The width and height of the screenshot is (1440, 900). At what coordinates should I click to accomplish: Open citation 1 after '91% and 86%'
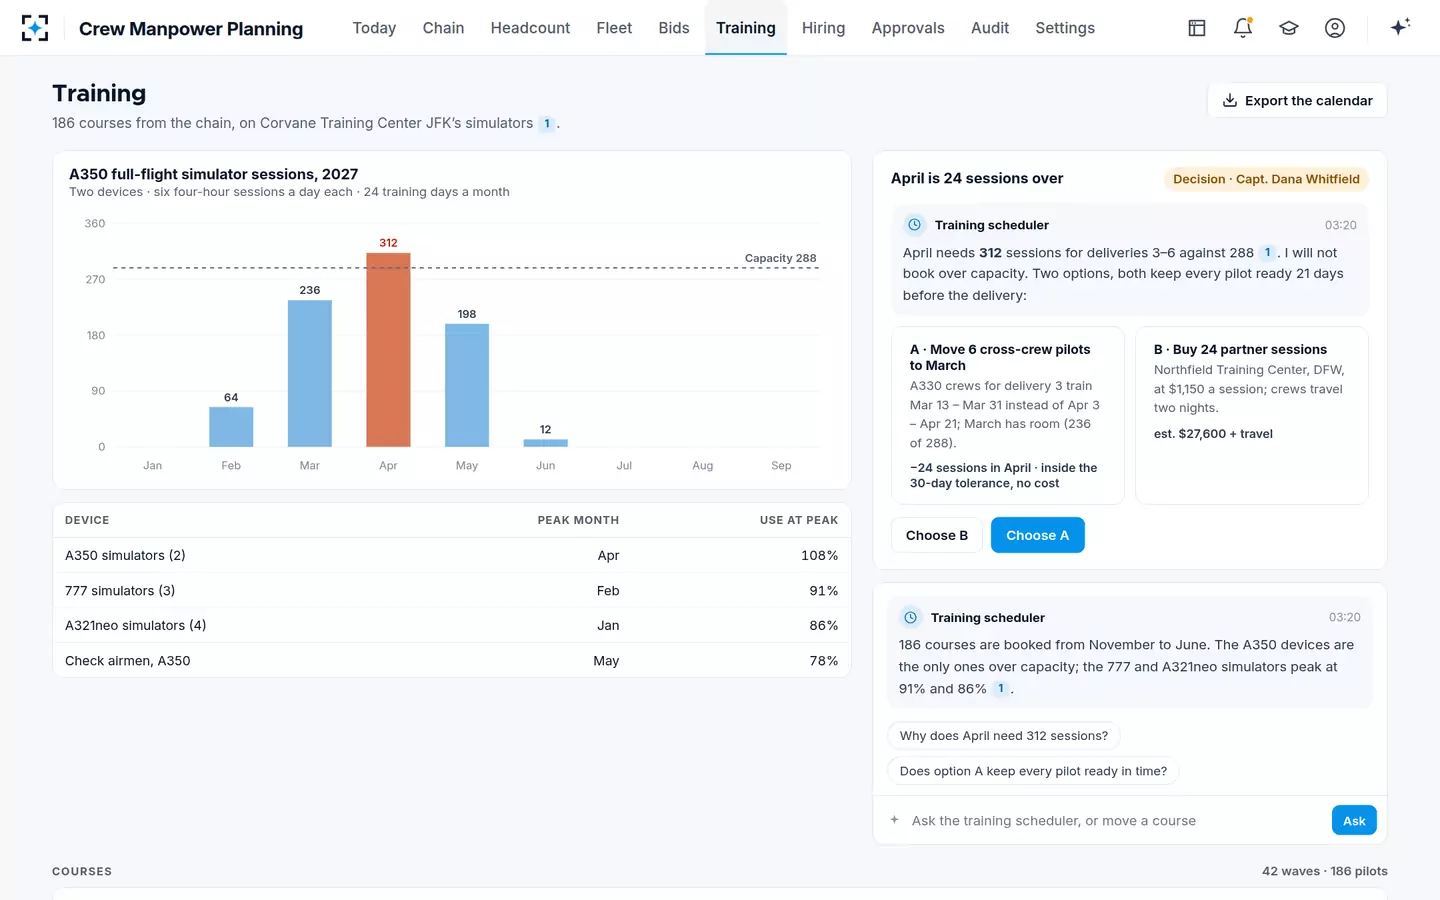click(1001, 689)
